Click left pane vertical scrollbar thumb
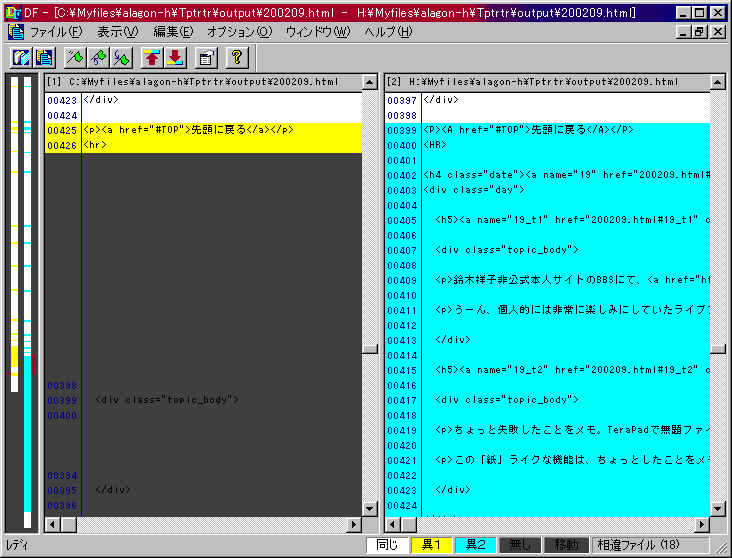 370,349
